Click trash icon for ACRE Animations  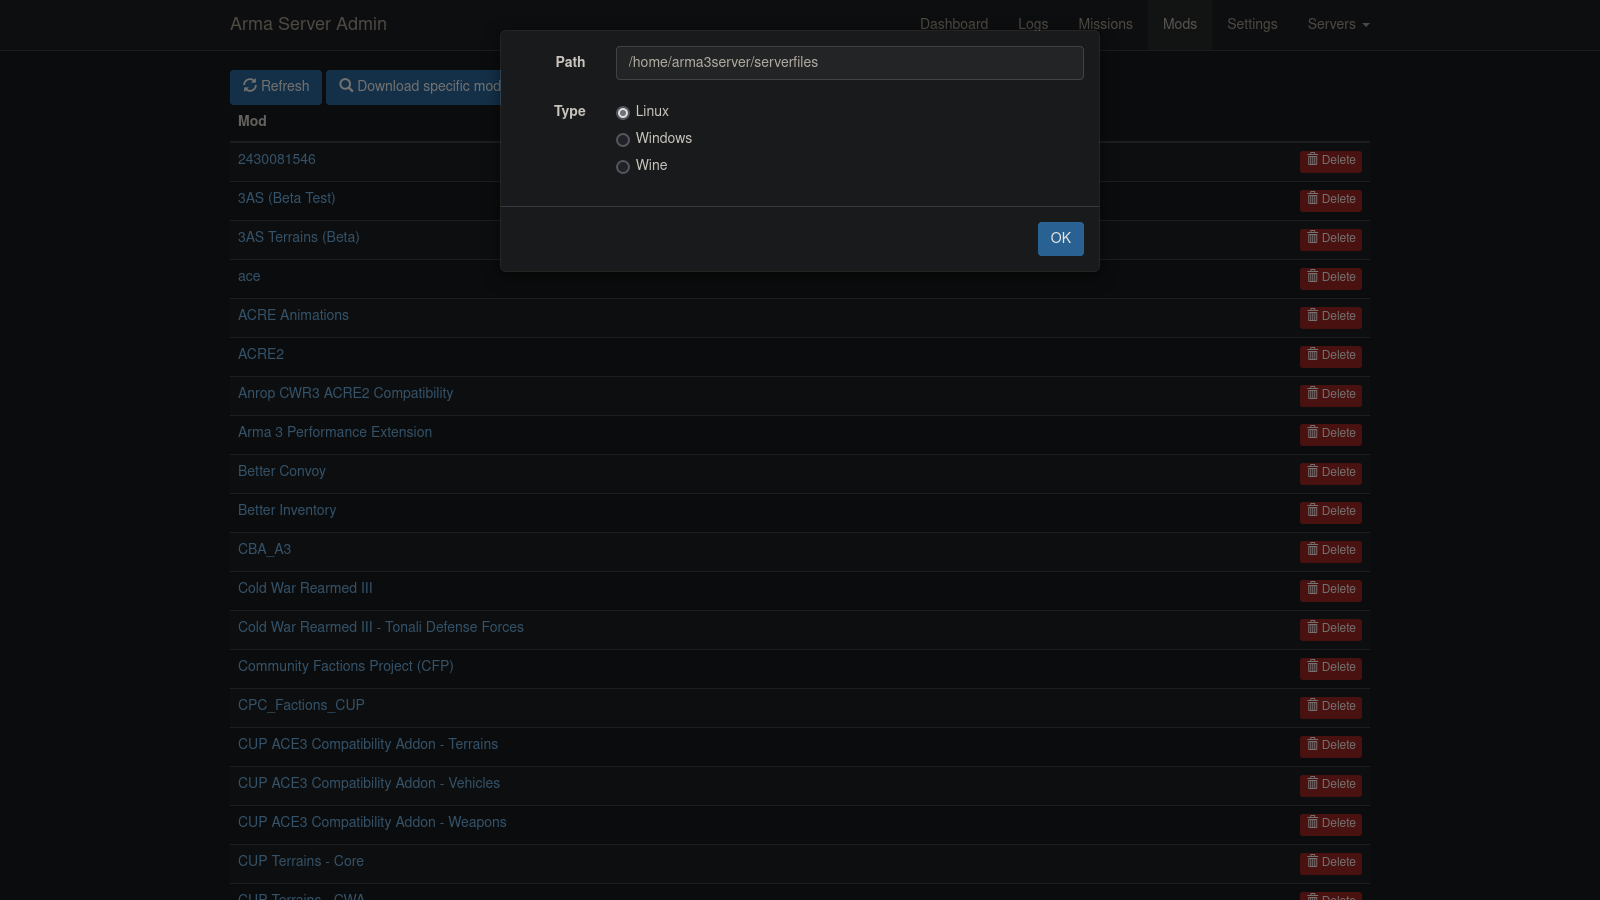click(1312, 316)
